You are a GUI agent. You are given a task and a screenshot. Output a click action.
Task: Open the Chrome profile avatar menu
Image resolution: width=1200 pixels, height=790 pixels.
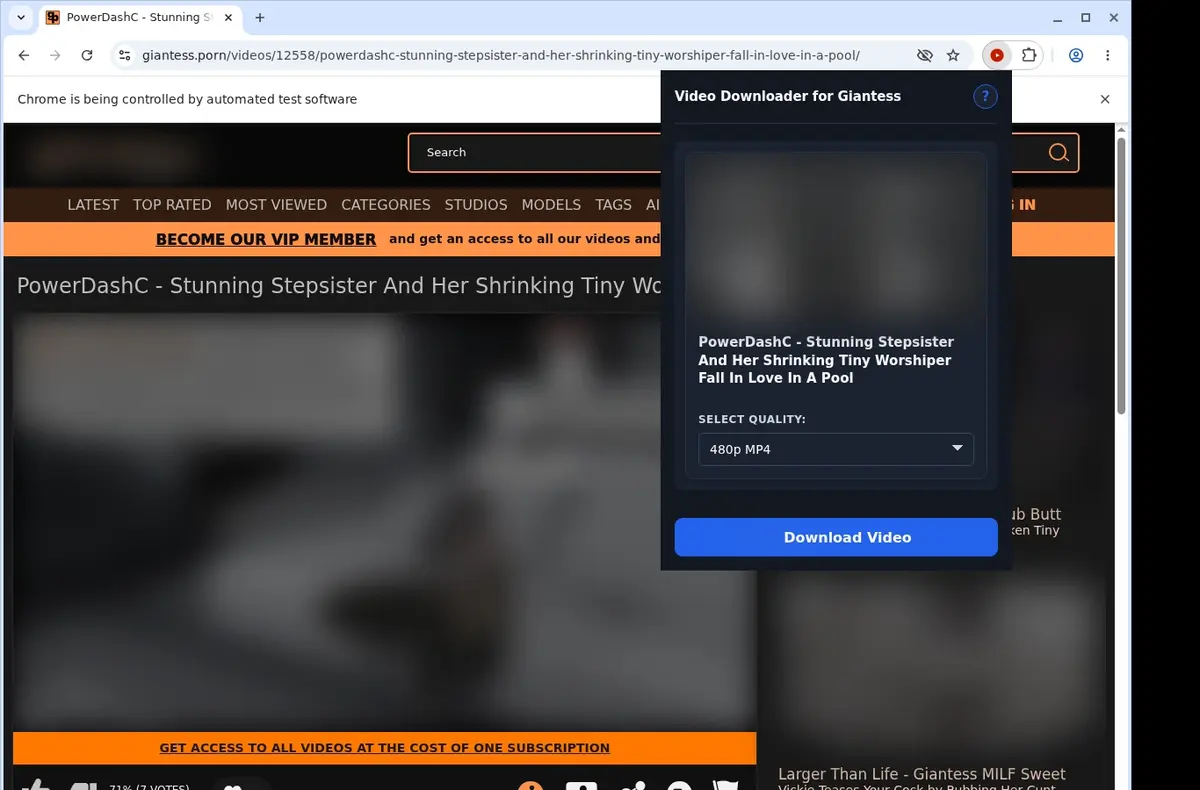click(x=1076, y=56)
